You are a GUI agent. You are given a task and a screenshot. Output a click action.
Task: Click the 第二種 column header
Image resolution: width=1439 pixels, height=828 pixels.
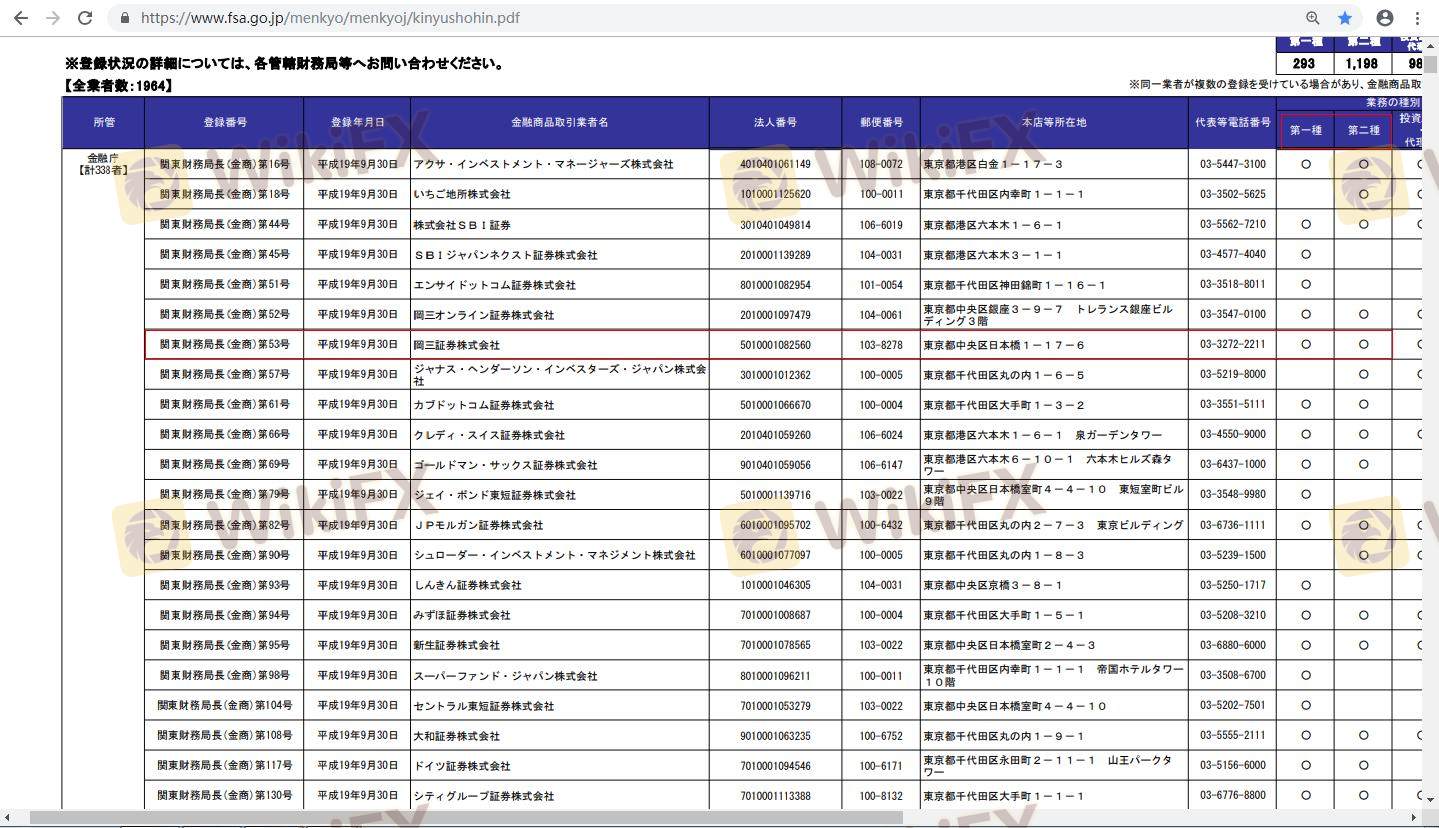coord(1363,130)
